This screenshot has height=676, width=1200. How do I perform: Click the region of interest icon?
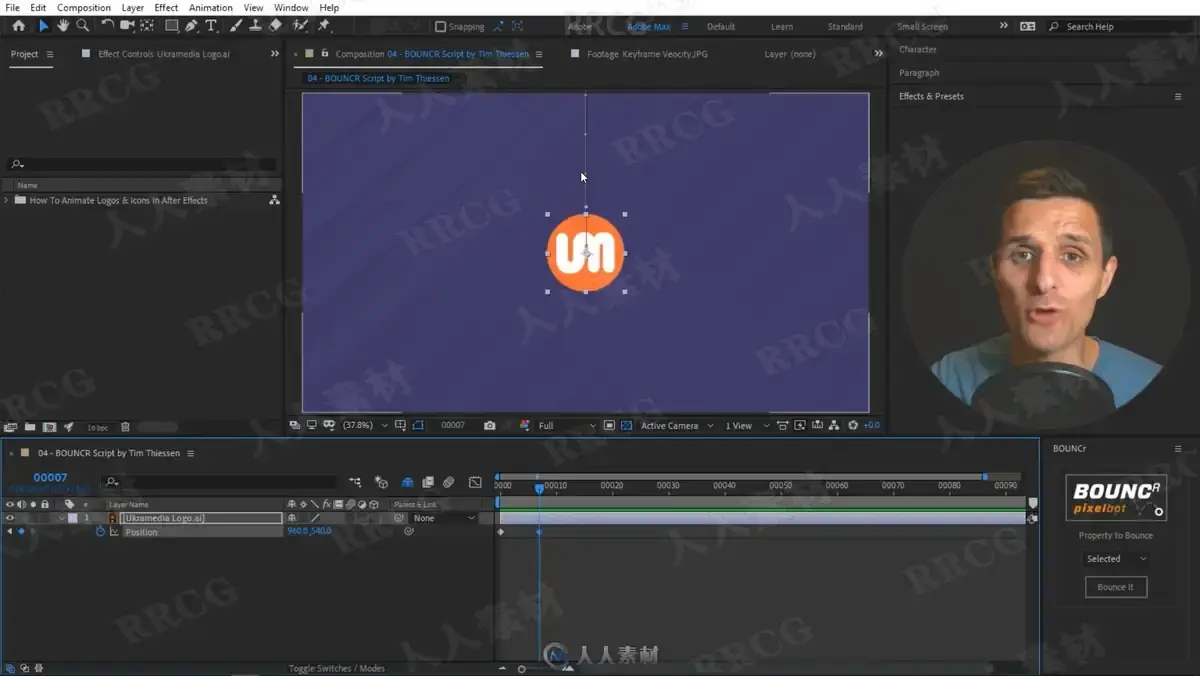pyautogui.click(x=608, y=425)
